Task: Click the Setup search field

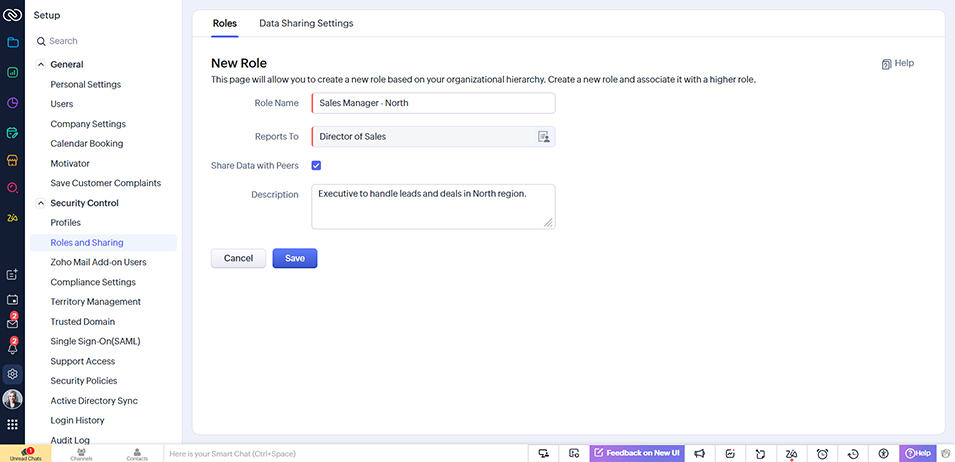Action: pyautogui.click(x=104, y=41)
